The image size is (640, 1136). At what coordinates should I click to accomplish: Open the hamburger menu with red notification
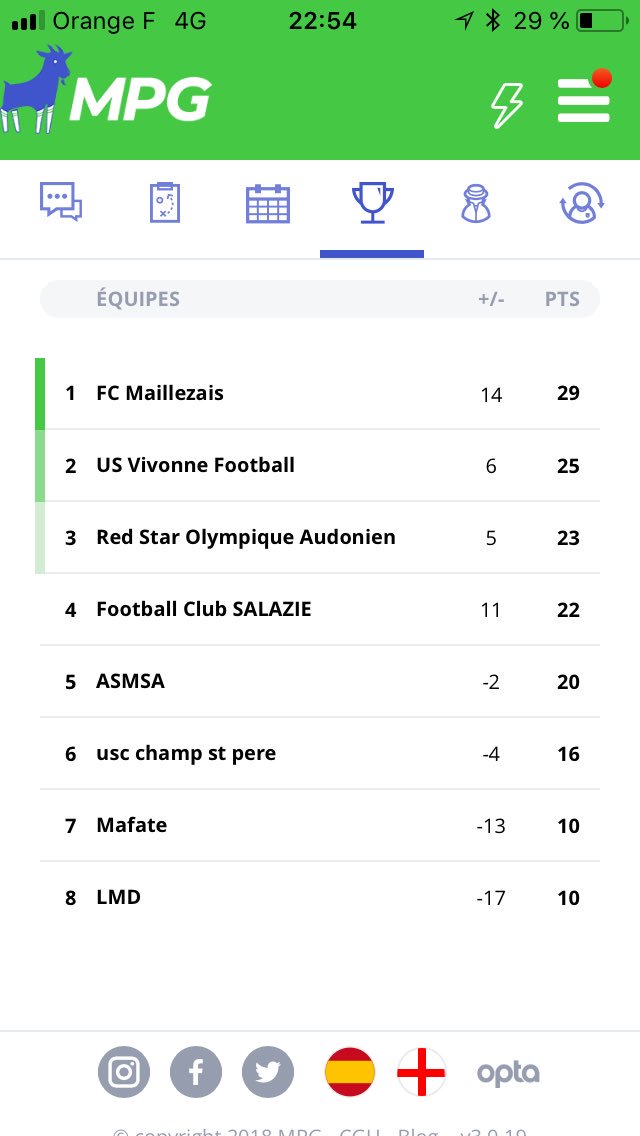[x=584, y=97]
